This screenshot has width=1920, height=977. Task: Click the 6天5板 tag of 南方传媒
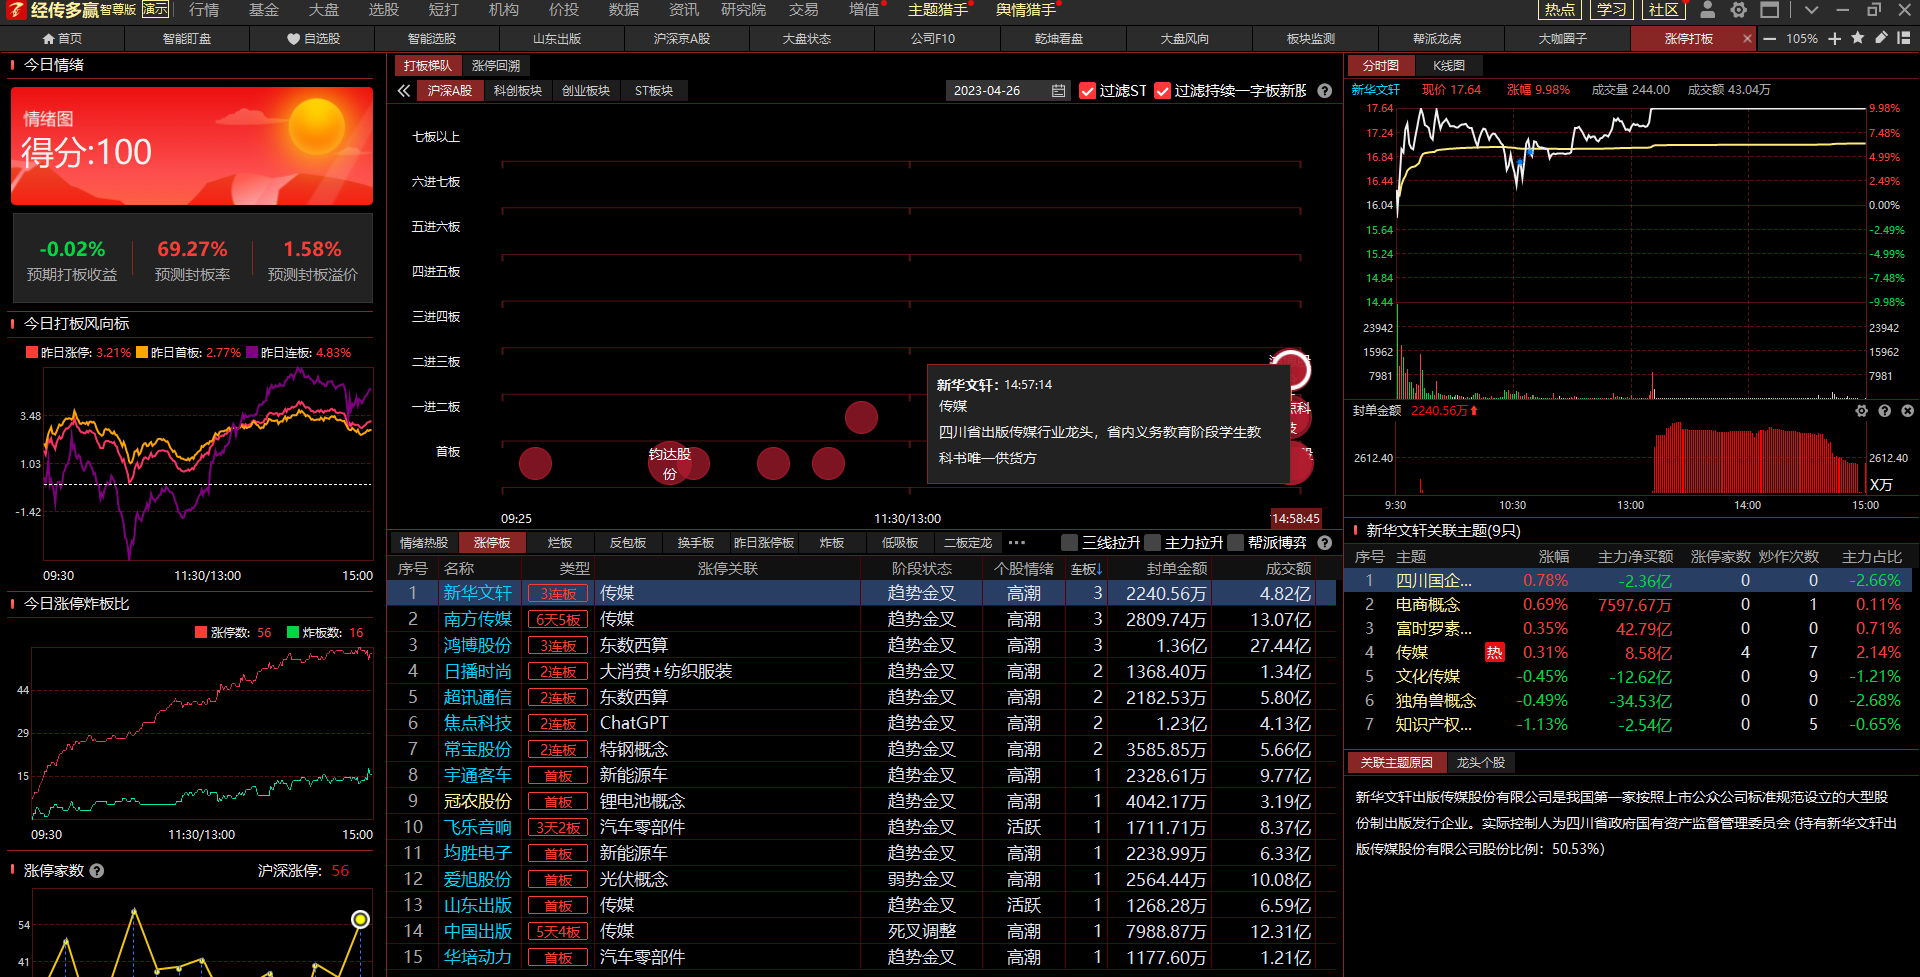(x=558, y=620)
